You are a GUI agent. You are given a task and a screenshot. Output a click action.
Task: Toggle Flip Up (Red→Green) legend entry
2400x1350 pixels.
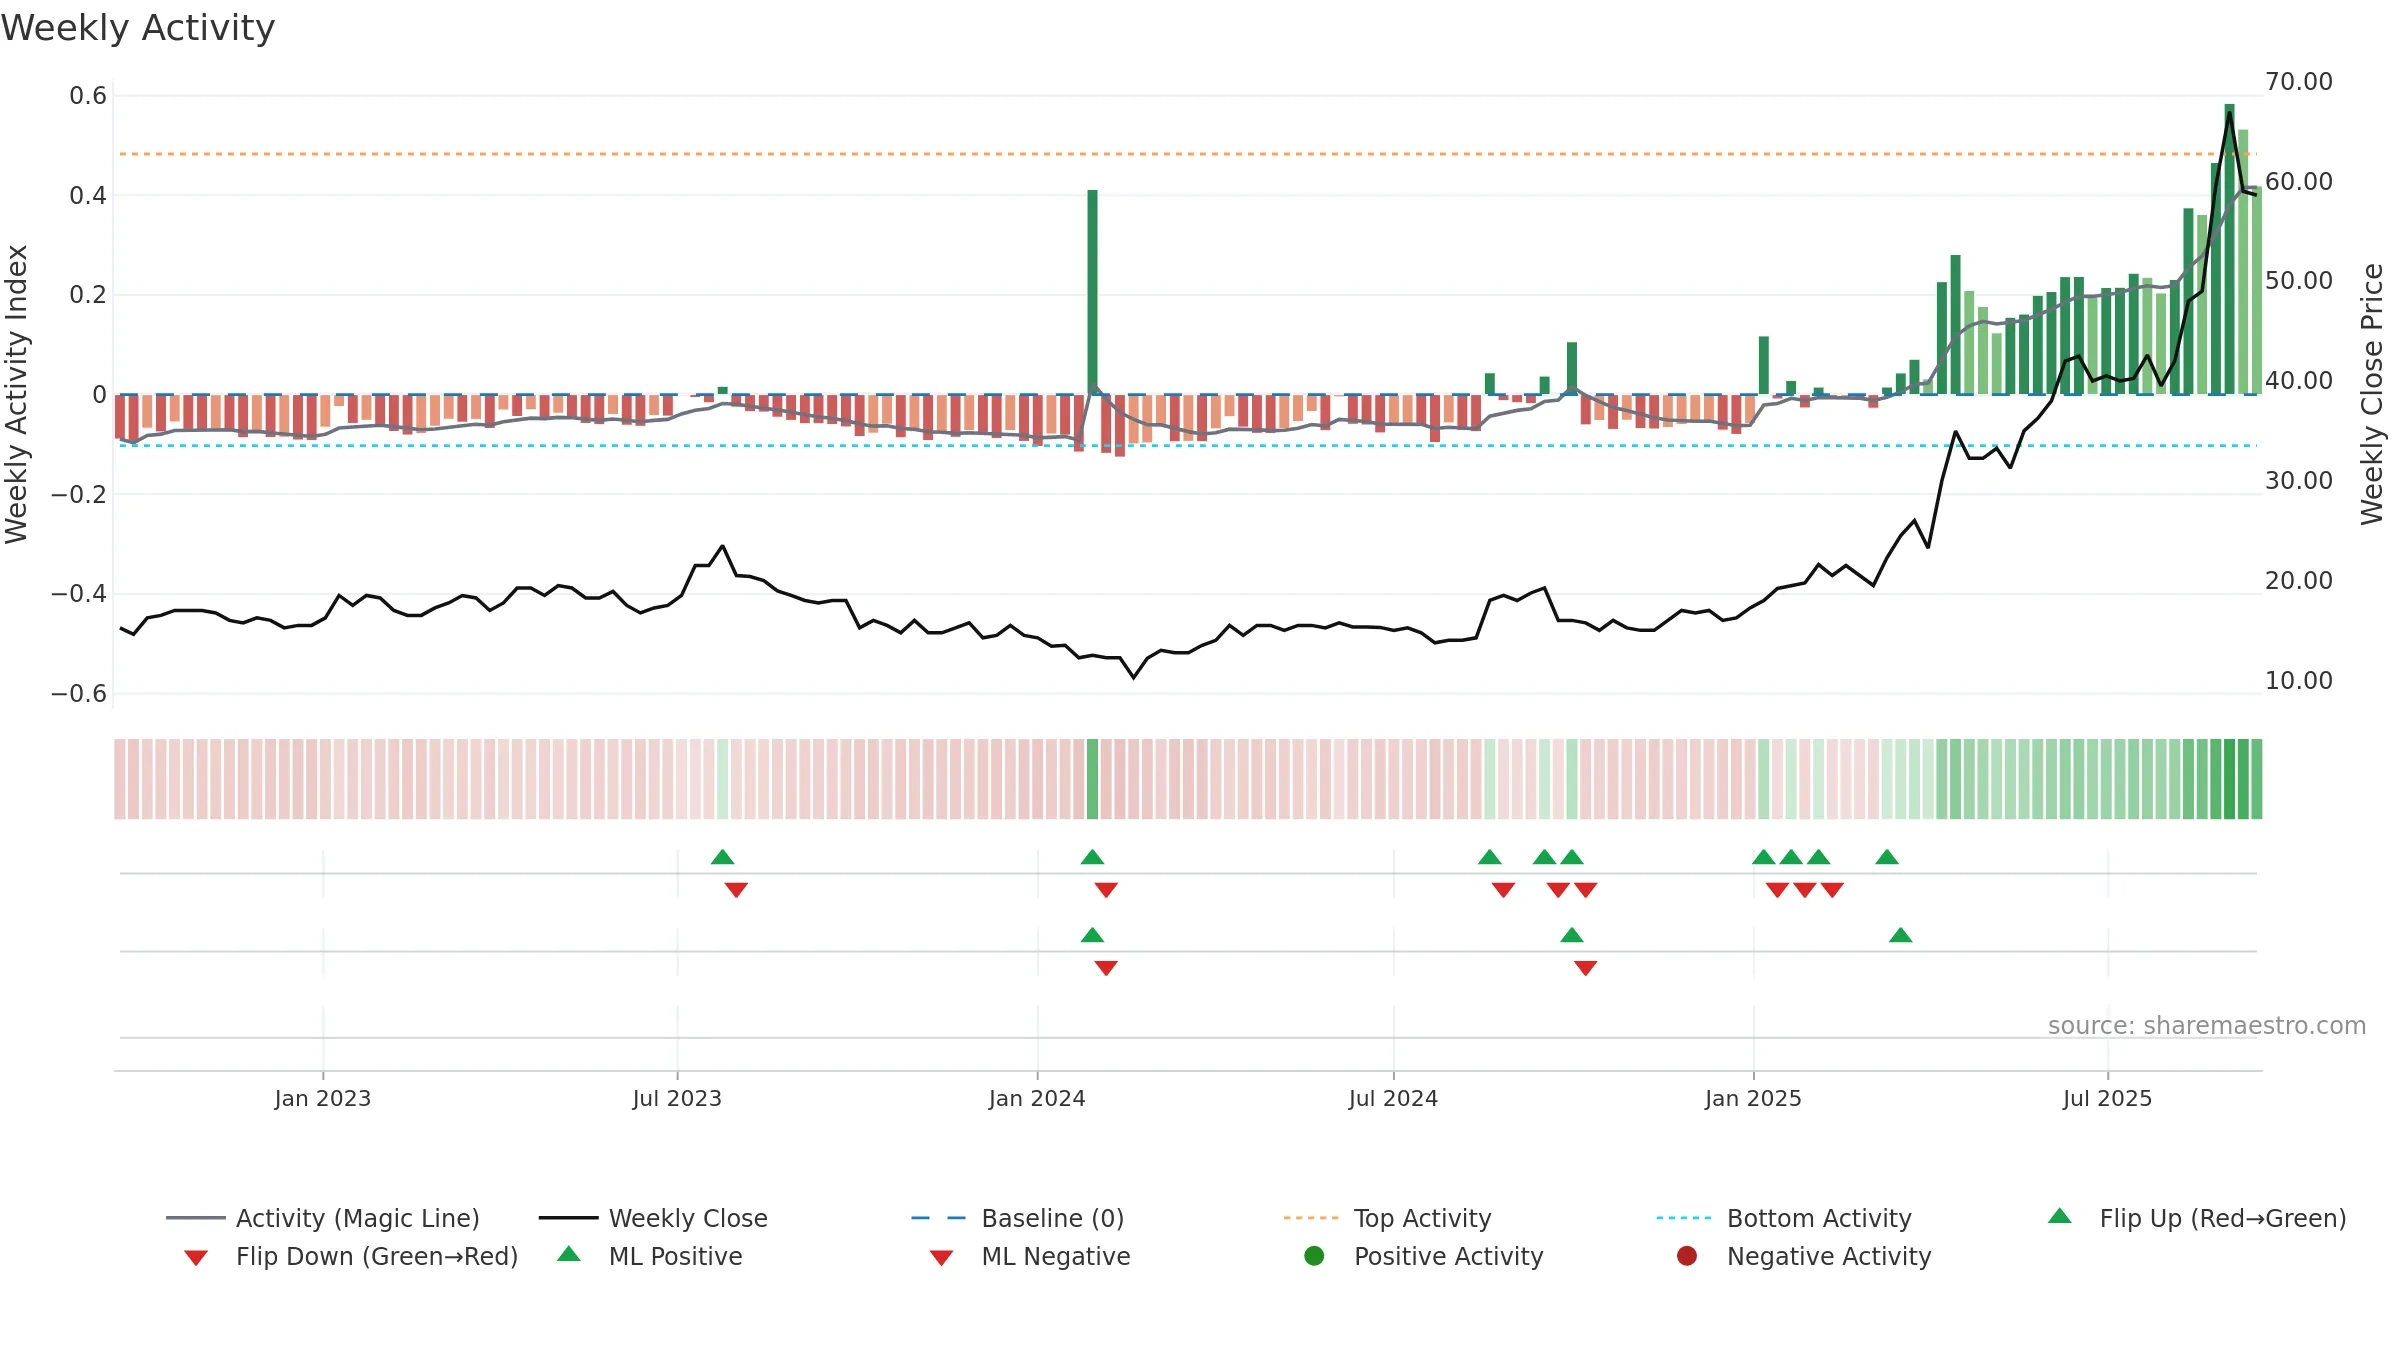pyautogui.click(x=2197, y=1218)
